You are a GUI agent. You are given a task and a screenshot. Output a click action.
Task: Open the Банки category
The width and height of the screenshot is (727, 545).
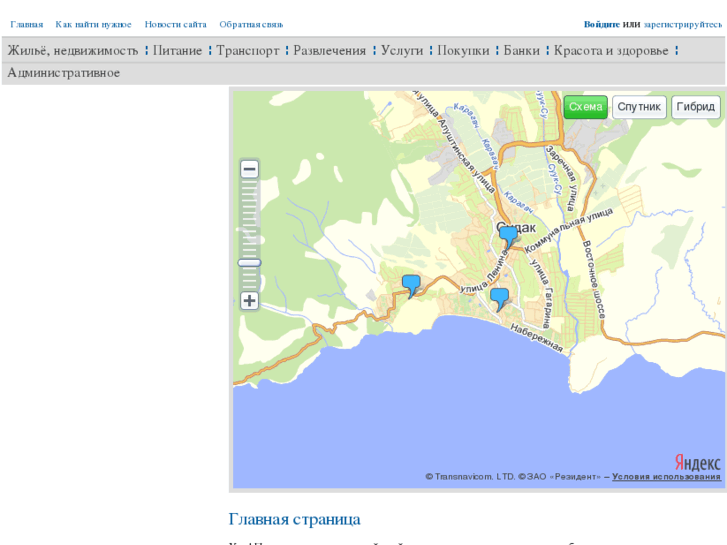pyautogui.click(x=521, y=51)
